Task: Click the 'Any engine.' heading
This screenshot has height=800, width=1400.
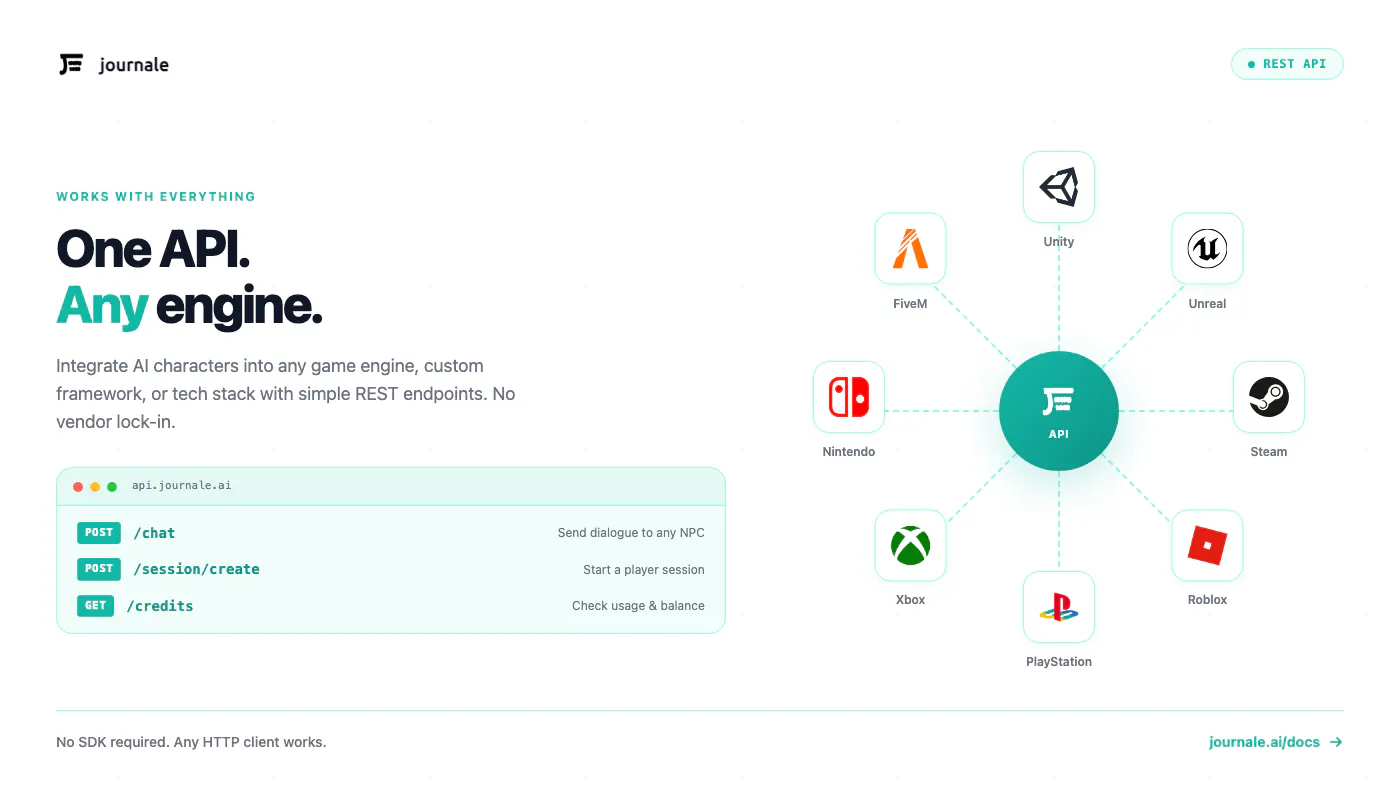Action: [x=190, y=307]
